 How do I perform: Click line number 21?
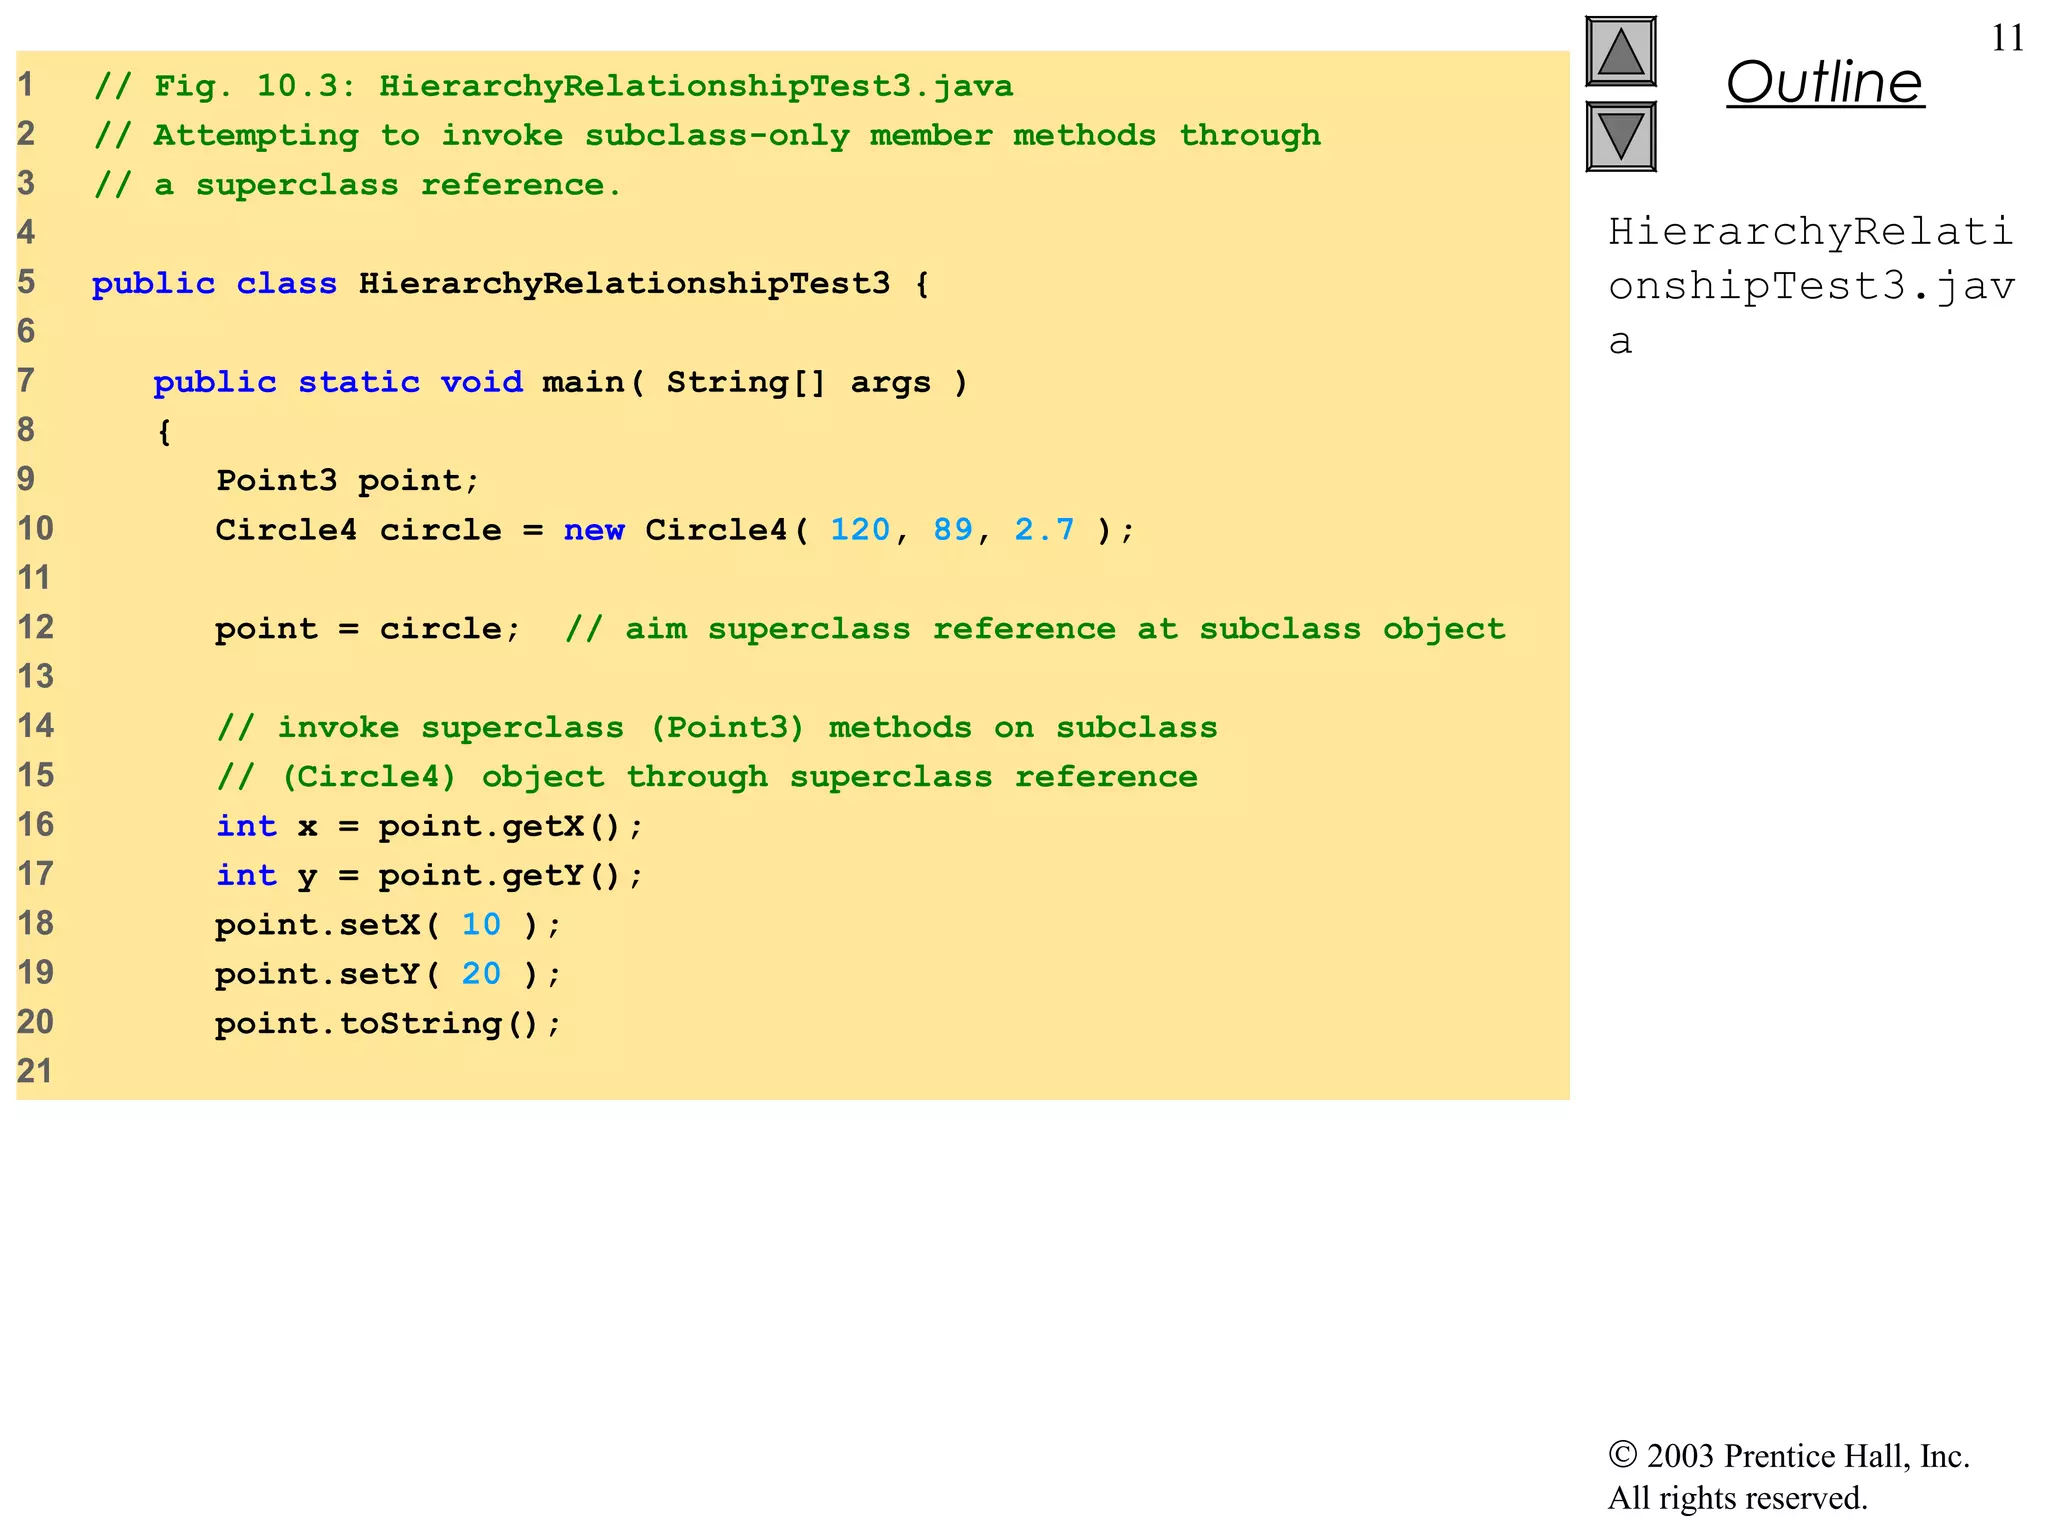(x=35, y=1071)
